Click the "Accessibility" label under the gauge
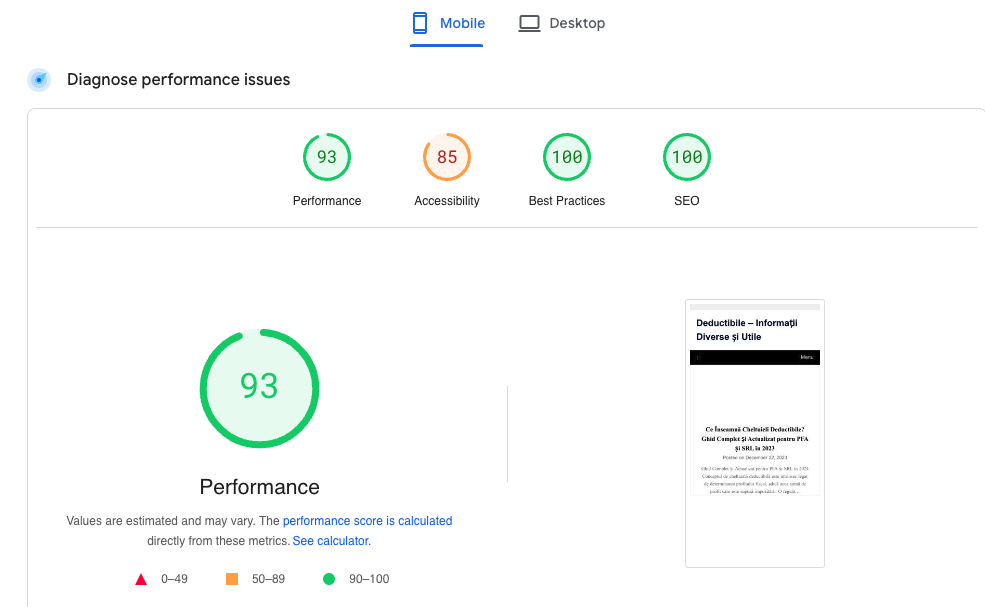 click(447, 201)
